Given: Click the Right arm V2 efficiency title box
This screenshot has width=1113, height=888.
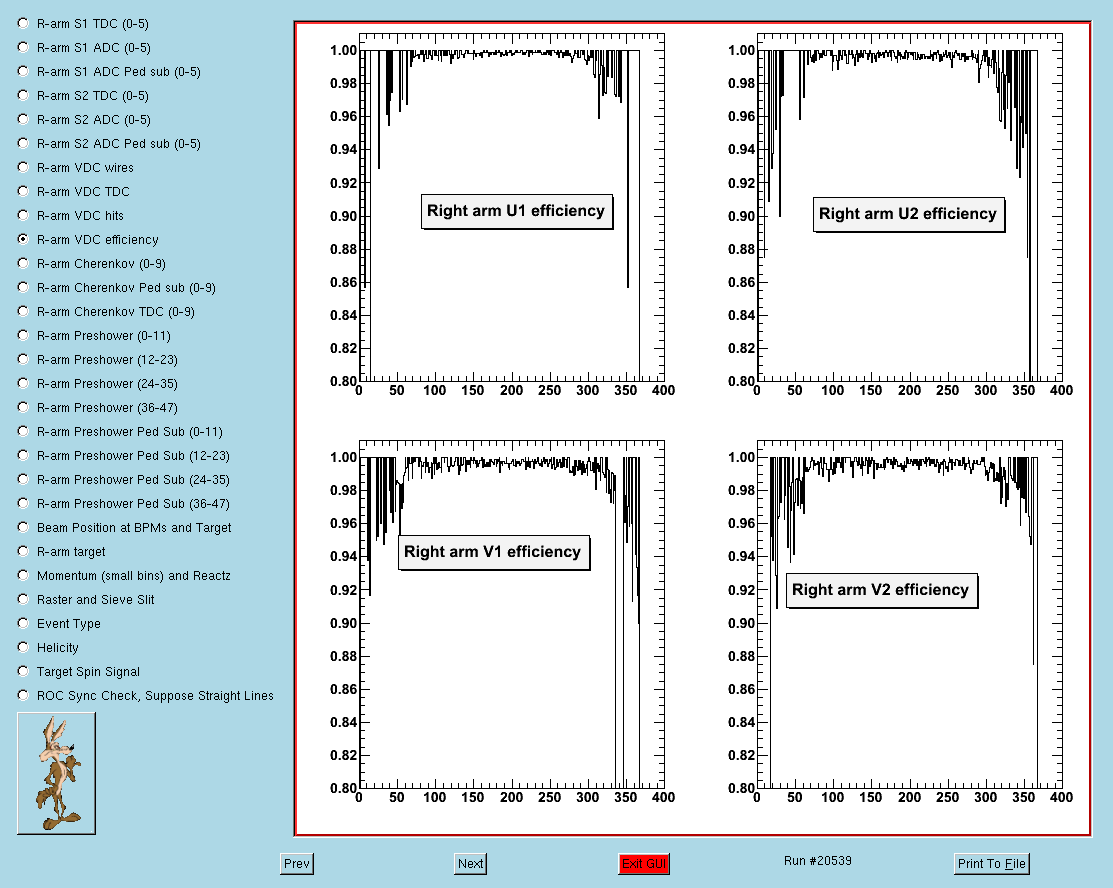Looking at the screenshot, I should pos(881,591).
